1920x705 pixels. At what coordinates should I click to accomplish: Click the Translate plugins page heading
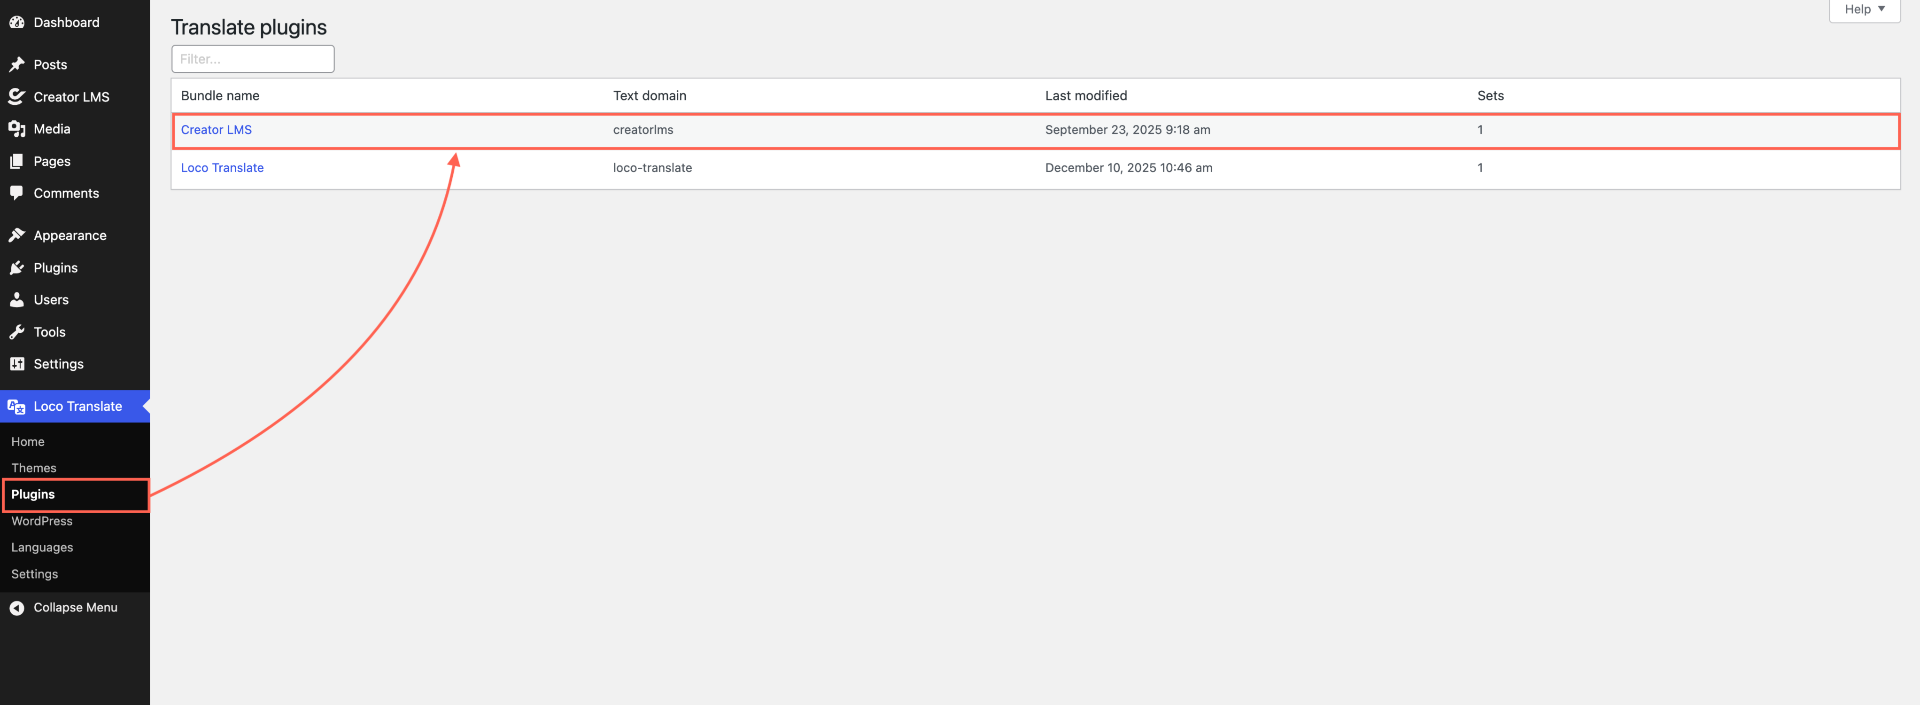(x=249, y=27)
